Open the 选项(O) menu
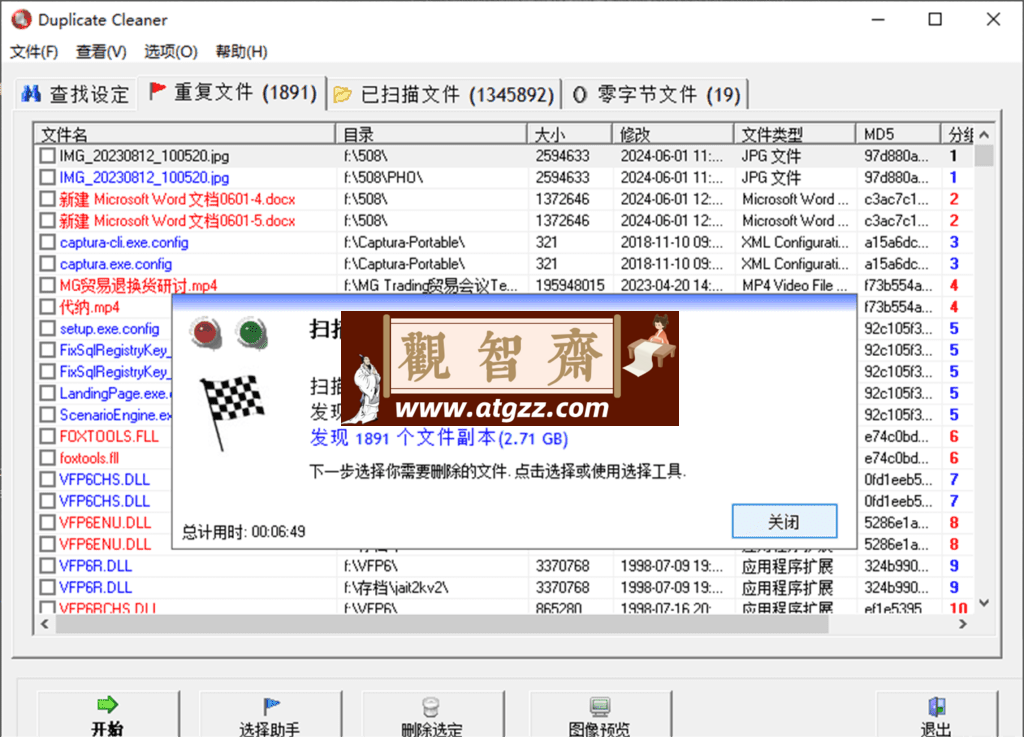 [170, 52]
